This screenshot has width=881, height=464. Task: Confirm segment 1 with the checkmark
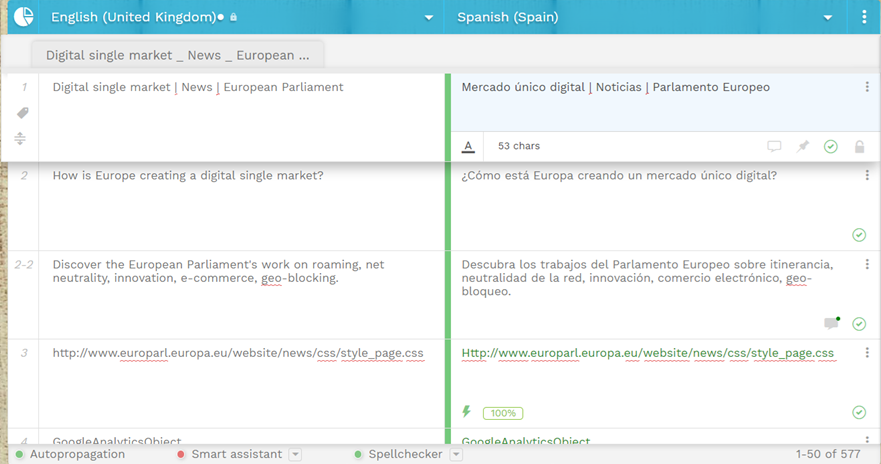(830, 146)
